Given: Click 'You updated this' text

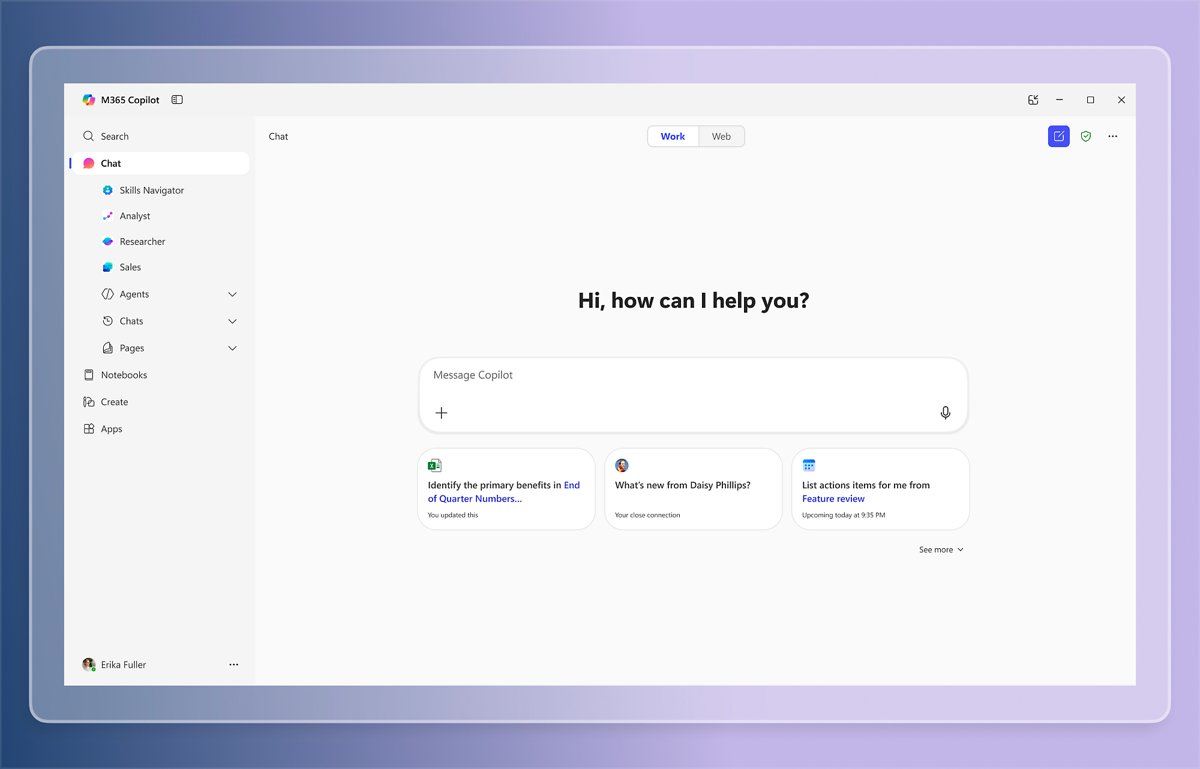Looking at the screenshot, I should pyautogui.click(x=453, y=515).
